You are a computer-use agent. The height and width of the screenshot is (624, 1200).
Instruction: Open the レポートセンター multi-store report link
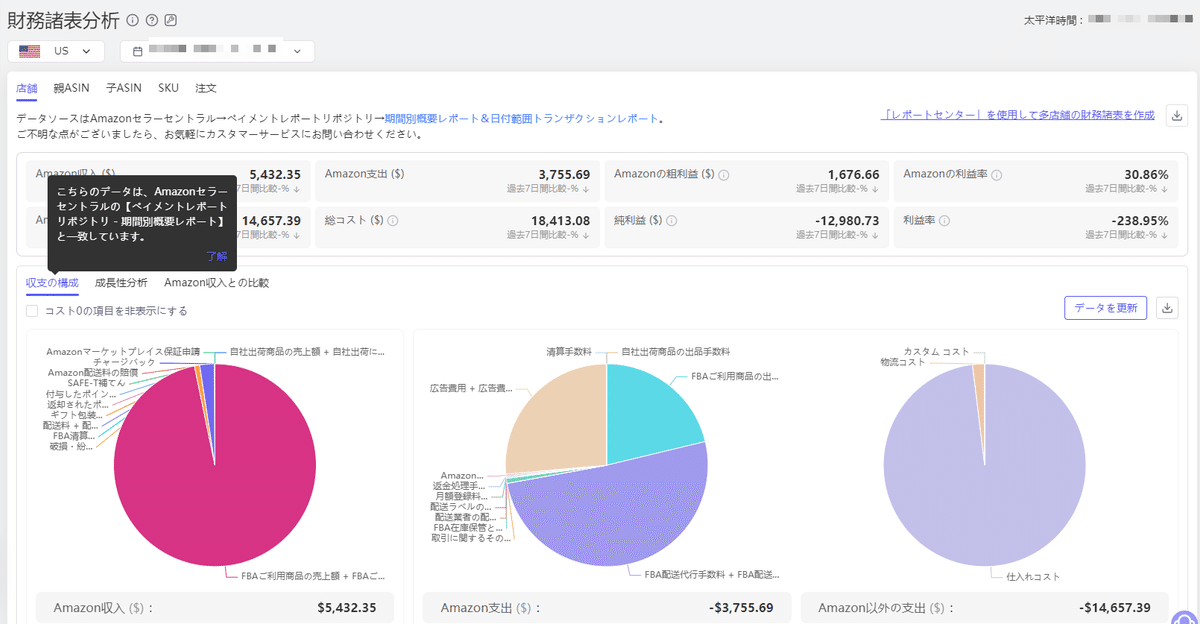(x=1018, y=115)
